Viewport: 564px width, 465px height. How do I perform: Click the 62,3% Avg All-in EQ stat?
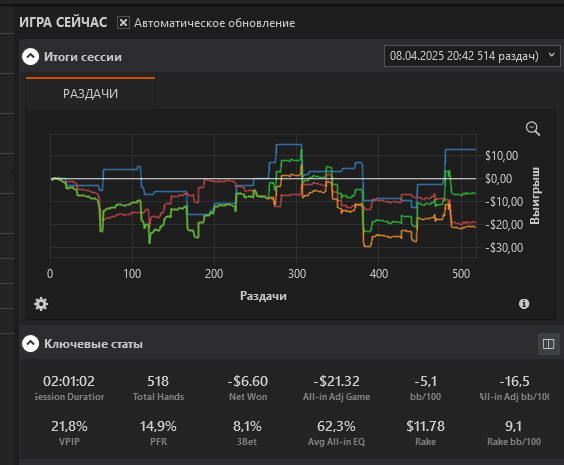[336, 433]
